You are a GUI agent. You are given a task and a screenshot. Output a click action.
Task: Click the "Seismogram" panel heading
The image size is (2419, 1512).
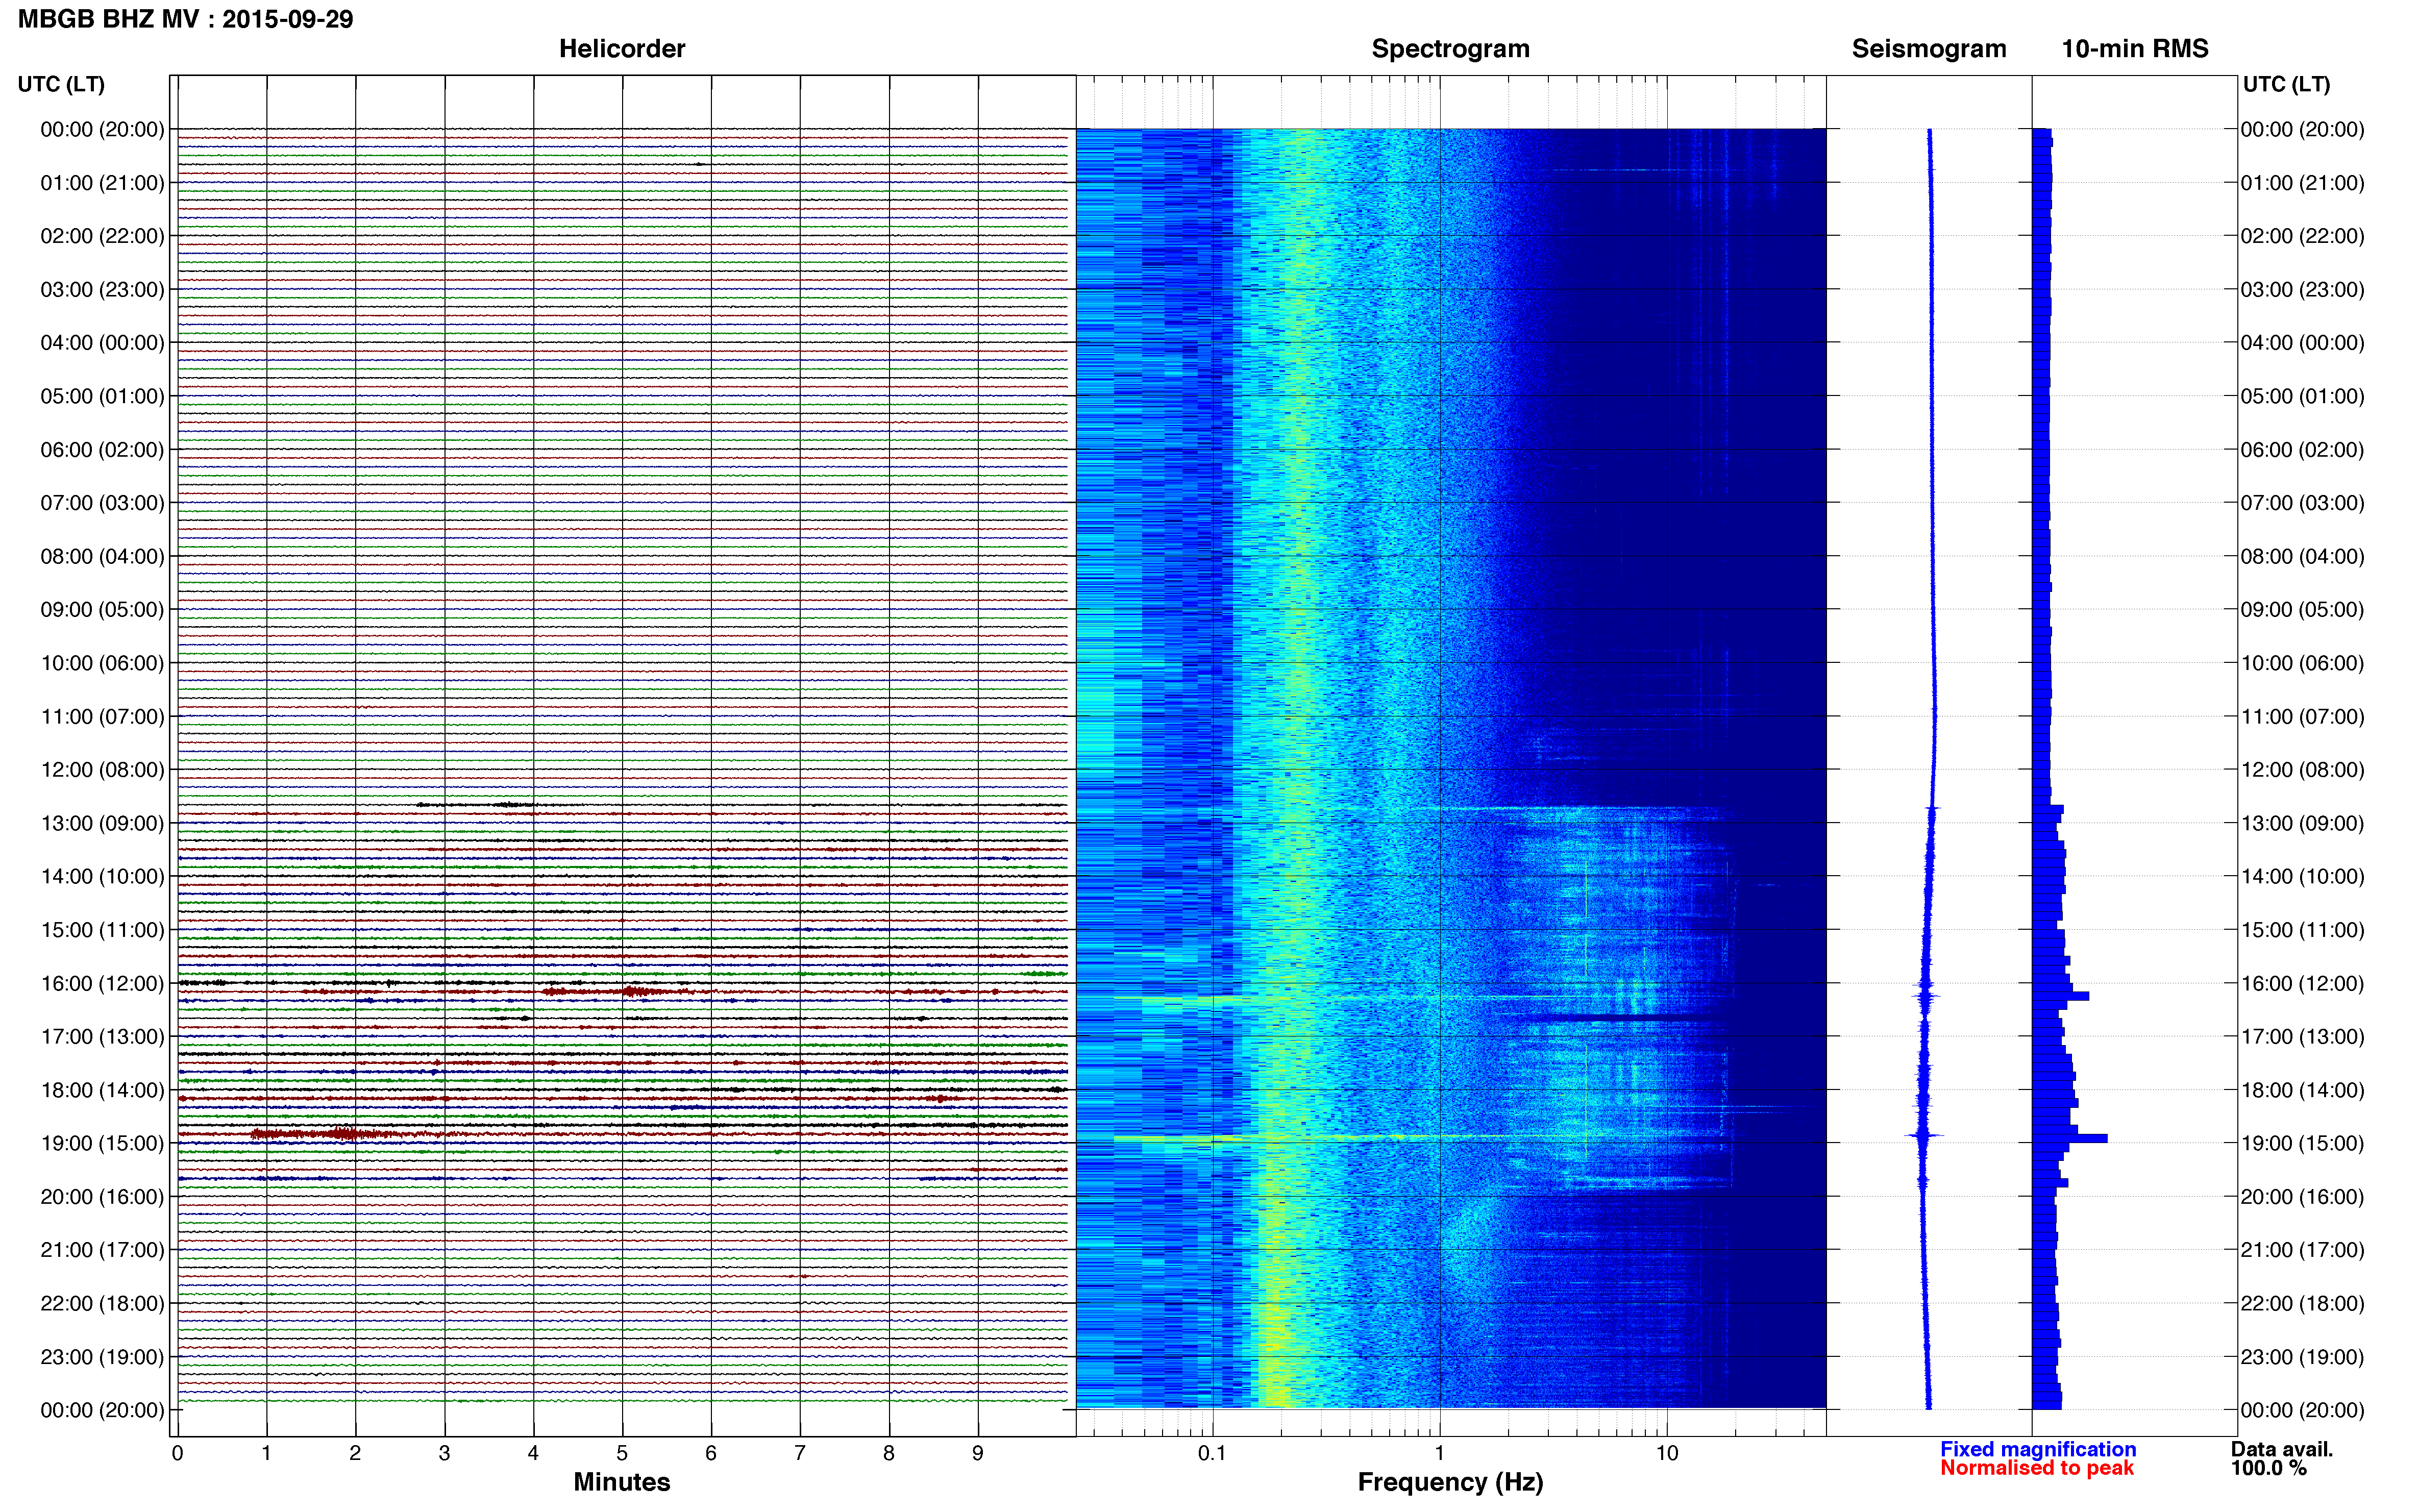tap(1929, 49)
